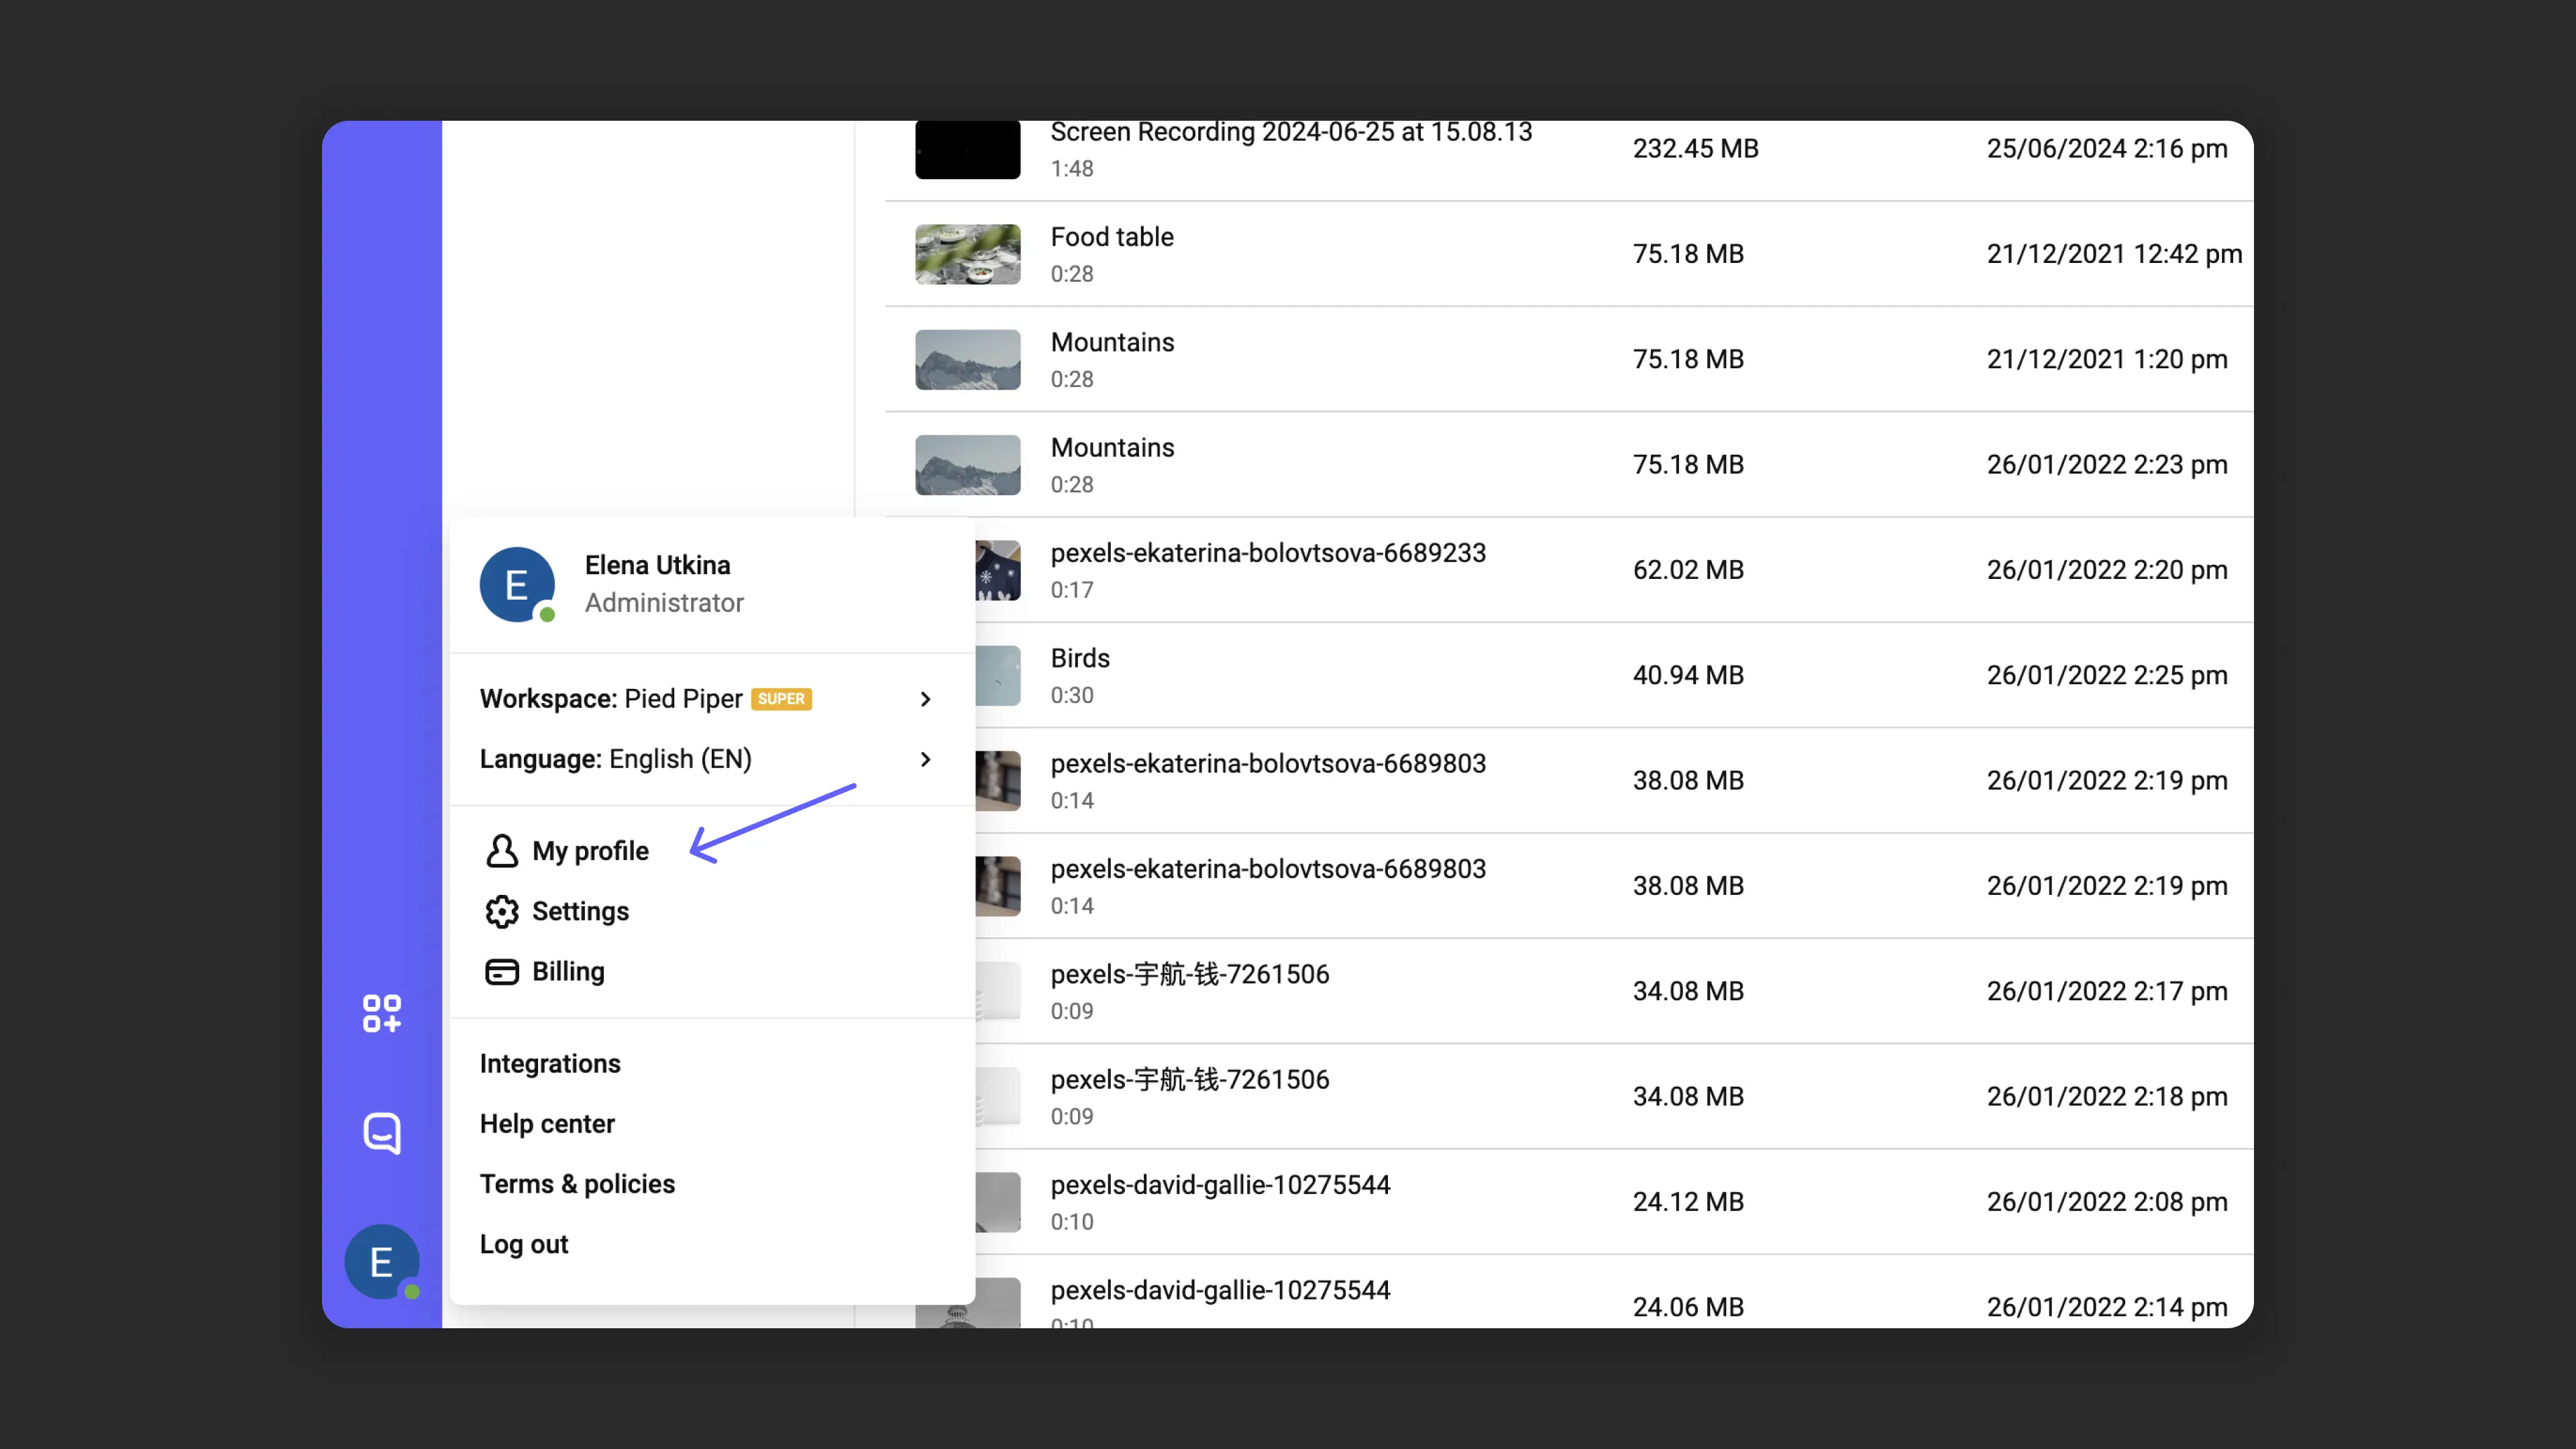Click the My profile person icon

(x=502, y=851)
